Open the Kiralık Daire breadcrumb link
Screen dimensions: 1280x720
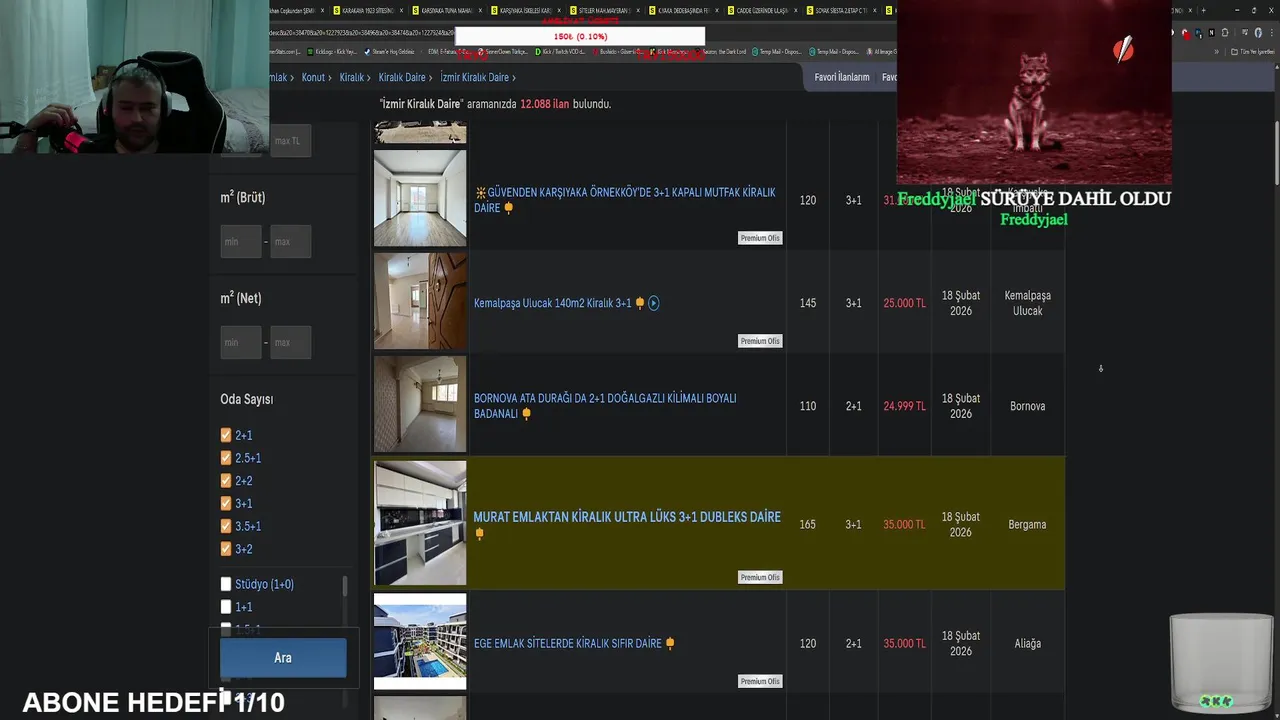pyautogui.click(x=402, y=77)
